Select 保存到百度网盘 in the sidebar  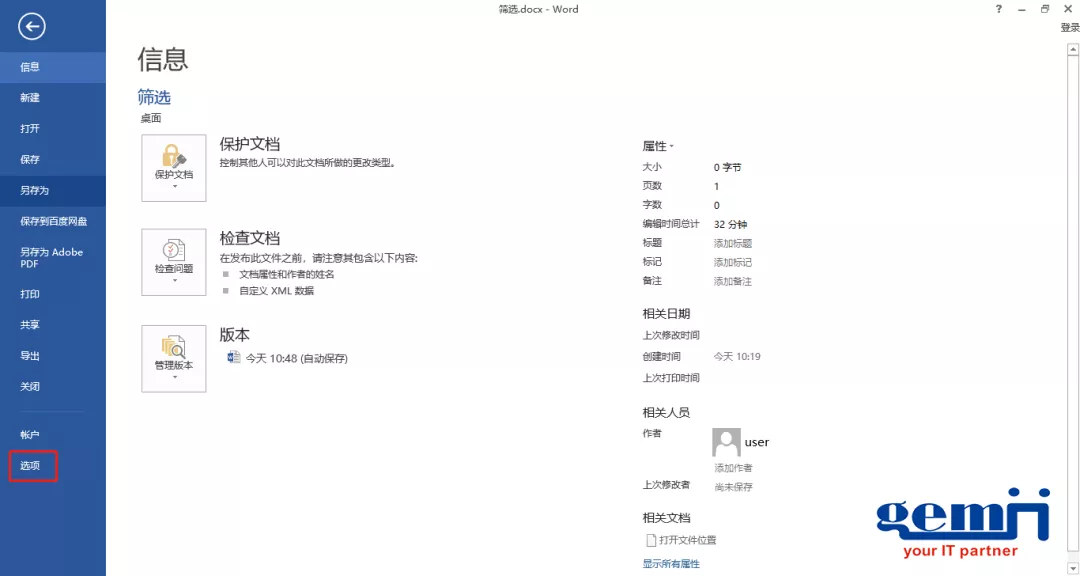coord(53,221)
